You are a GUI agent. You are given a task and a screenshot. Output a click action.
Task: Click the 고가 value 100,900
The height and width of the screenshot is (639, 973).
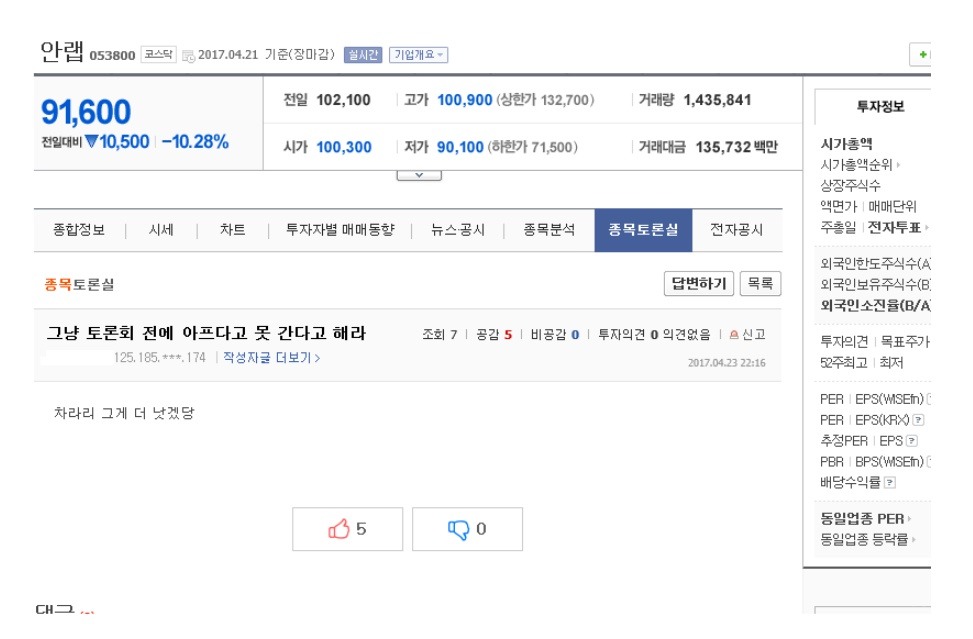click(465, 100)
